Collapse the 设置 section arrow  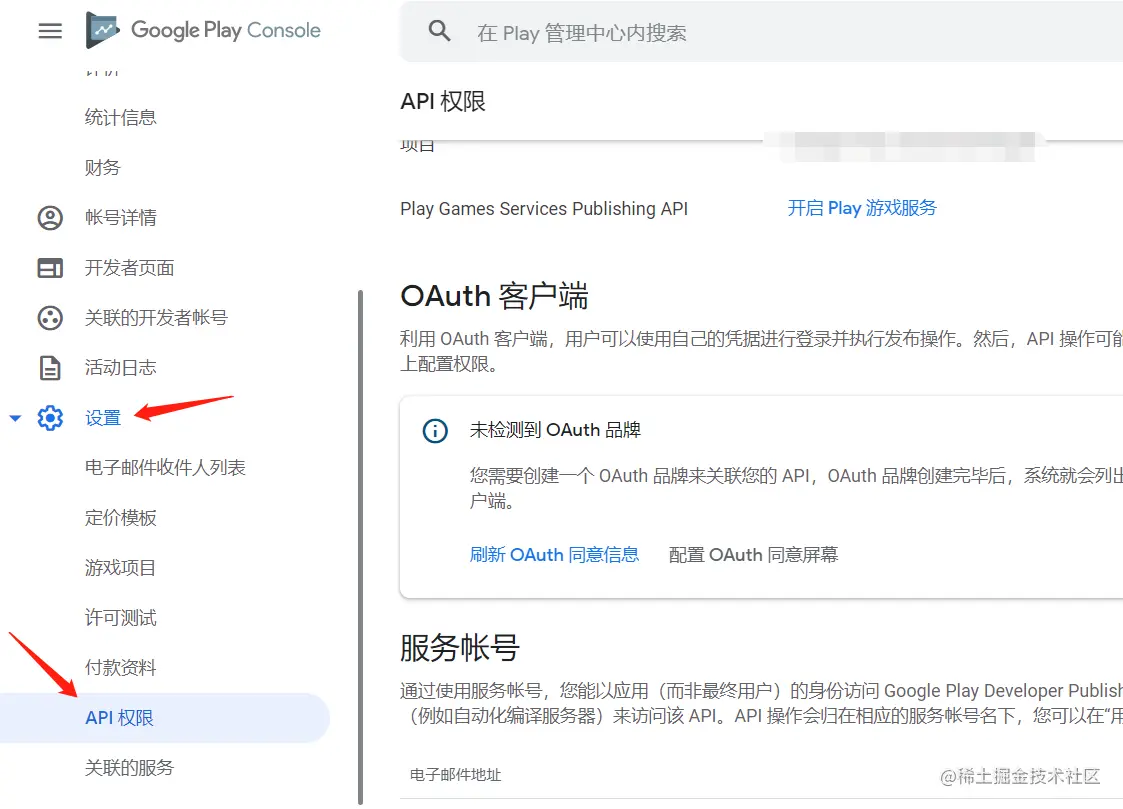(15, 418)
